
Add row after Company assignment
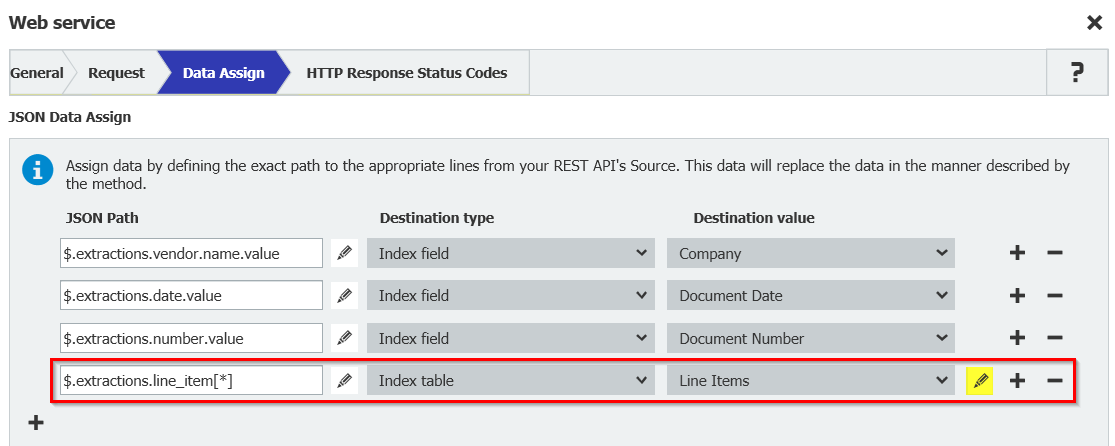tap(1018, 253)
